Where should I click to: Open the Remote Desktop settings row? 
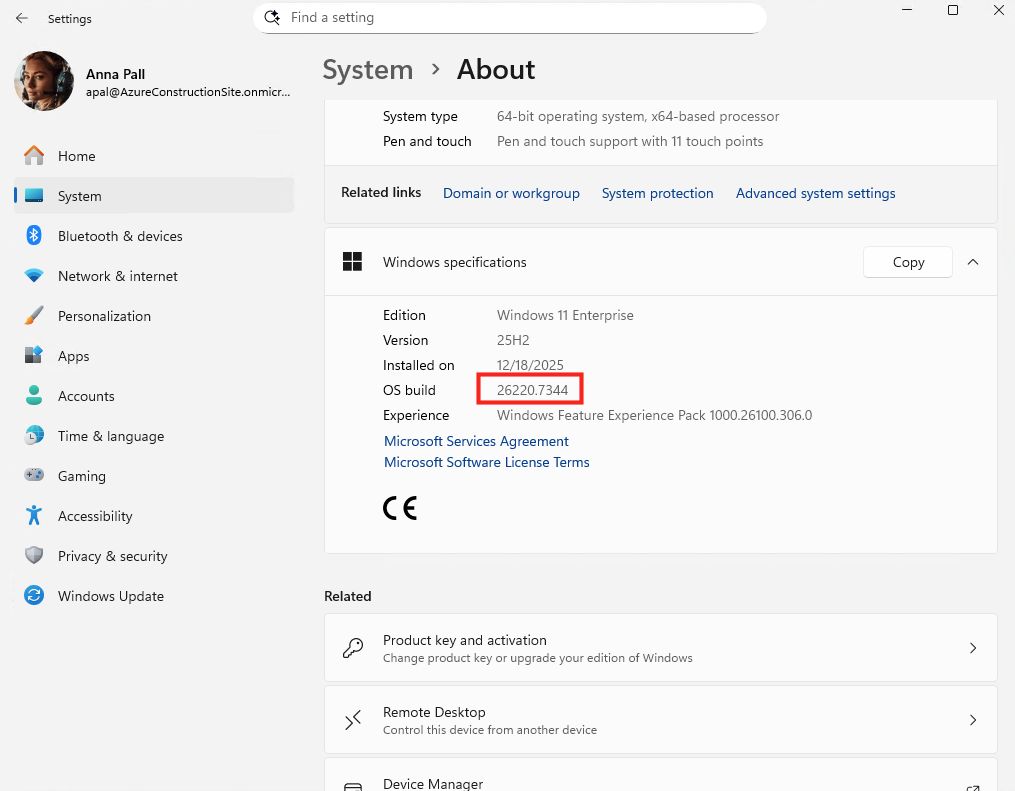pos(660,720)
